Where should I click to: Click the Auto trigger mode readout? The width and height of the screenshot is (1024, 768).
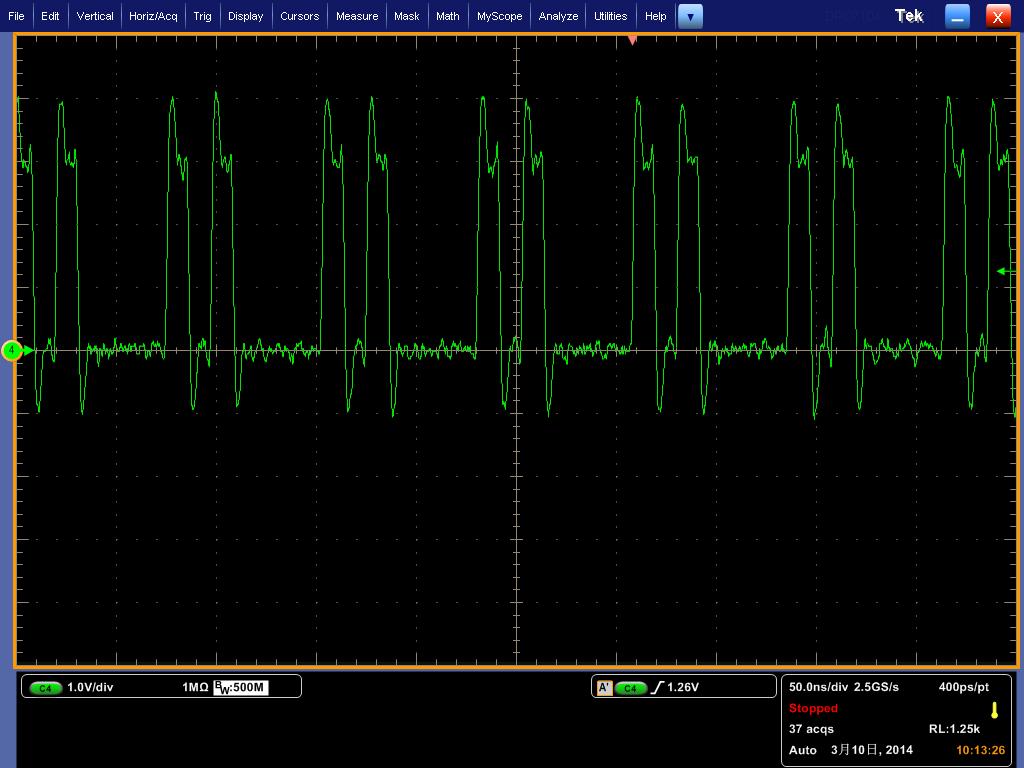coord(803,750)
